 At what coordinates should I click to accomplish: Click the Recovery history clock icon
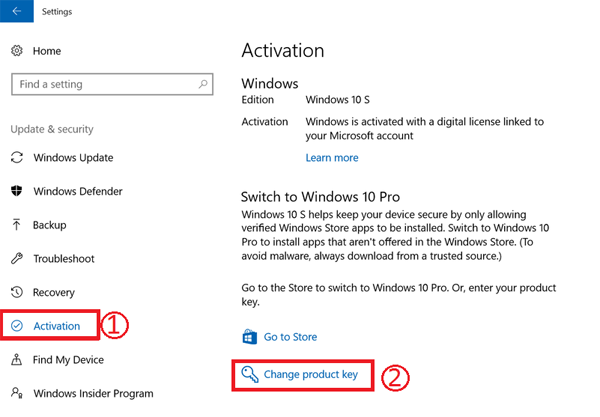[x=17, y=292]
